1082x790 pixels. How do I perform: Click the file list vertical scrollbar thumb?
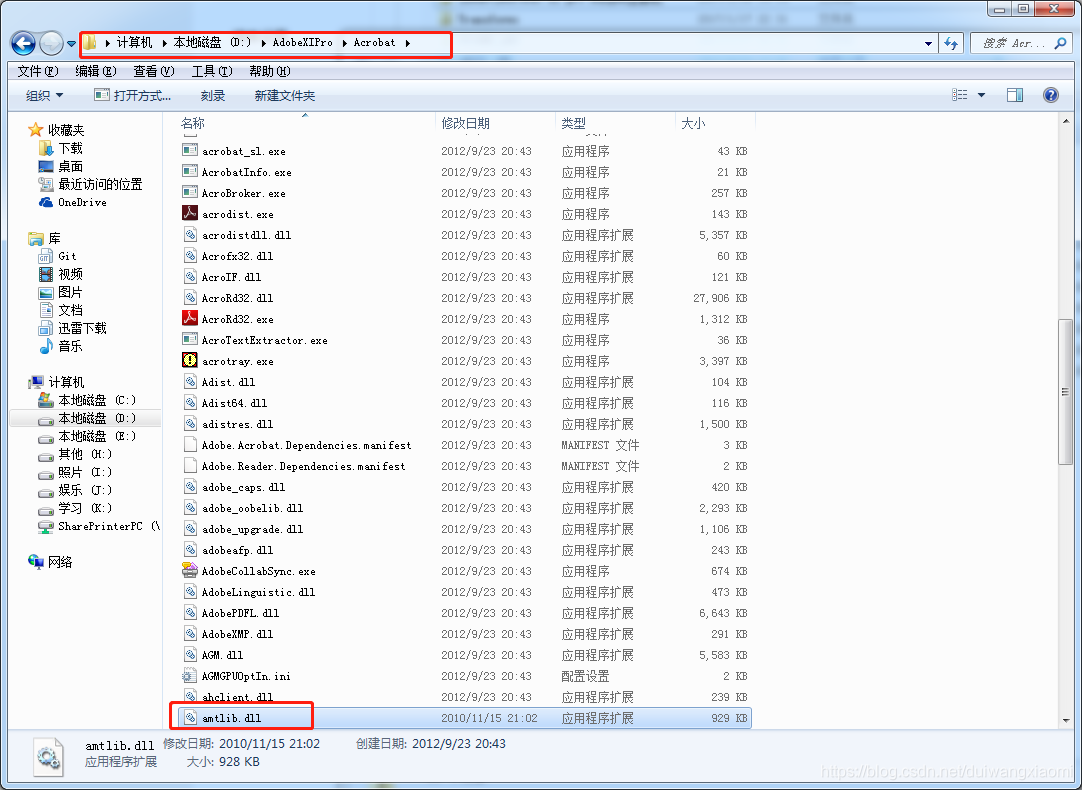[x=1066, y=393]
